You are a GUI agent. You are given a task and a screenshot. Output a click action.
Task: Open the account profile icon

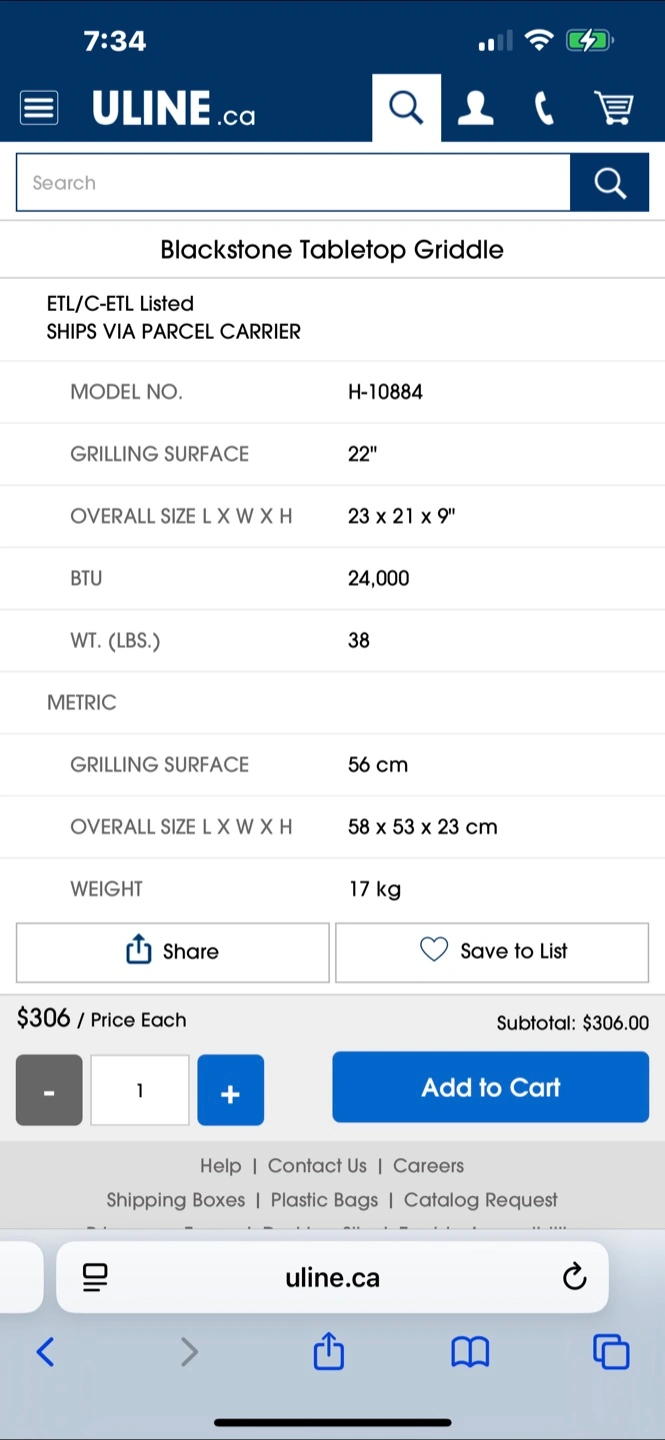475,108
